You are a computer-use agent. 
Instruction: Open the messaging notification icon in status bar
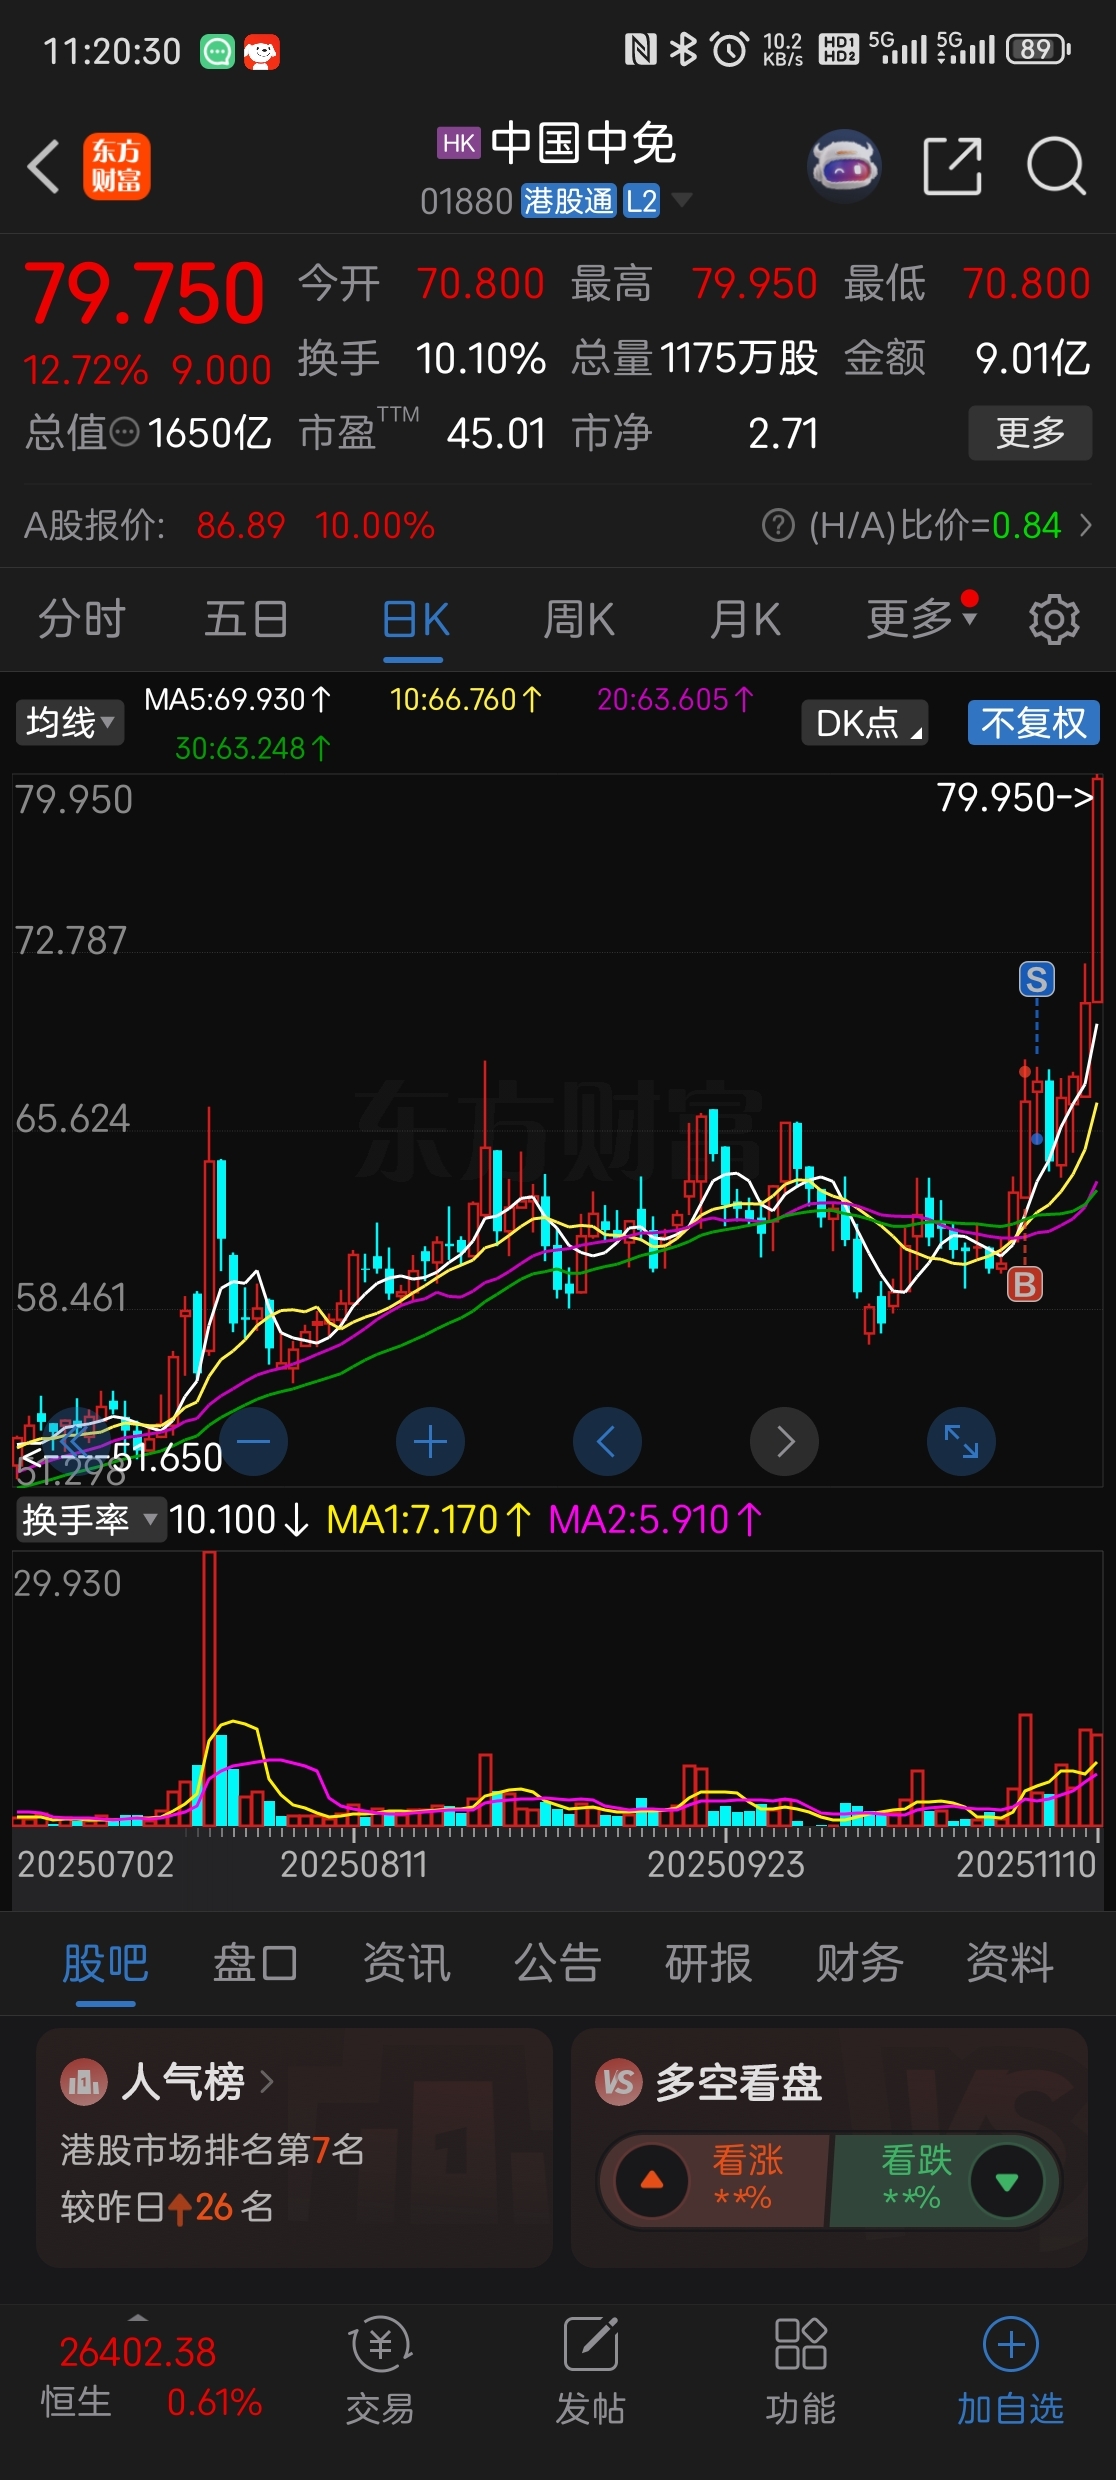tap(217, 51)
